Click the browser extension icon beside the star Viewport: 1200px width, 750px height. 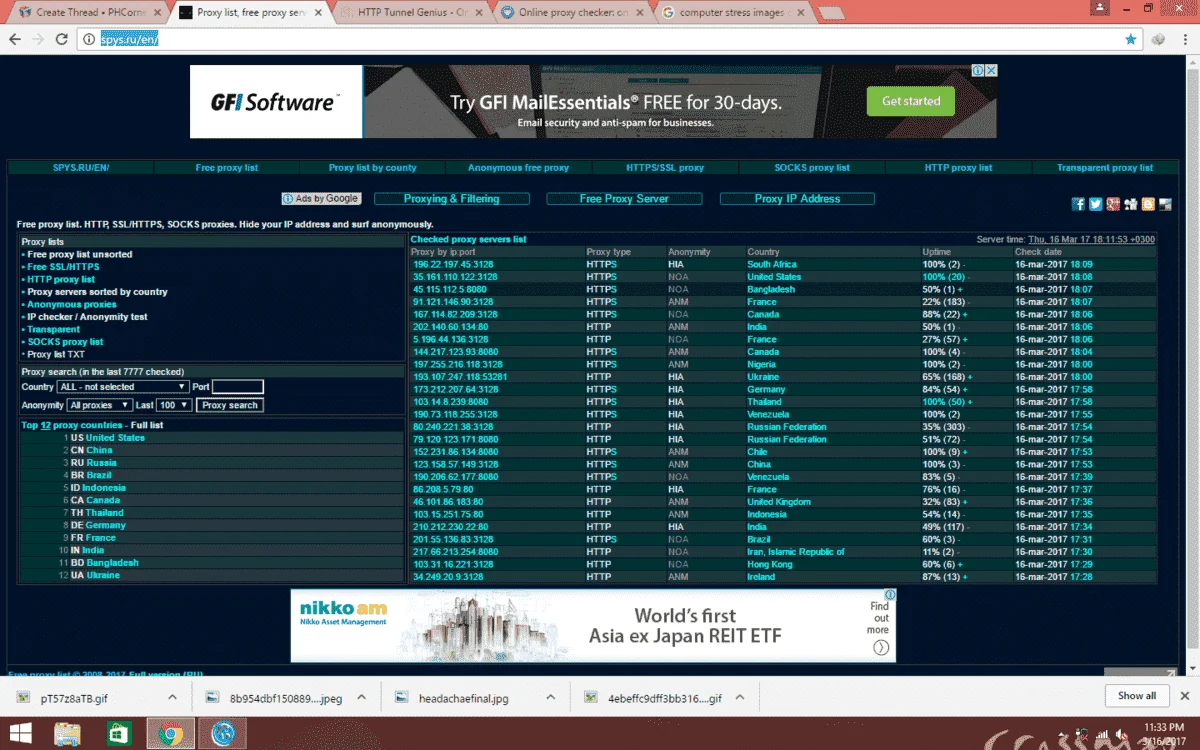1158,39
